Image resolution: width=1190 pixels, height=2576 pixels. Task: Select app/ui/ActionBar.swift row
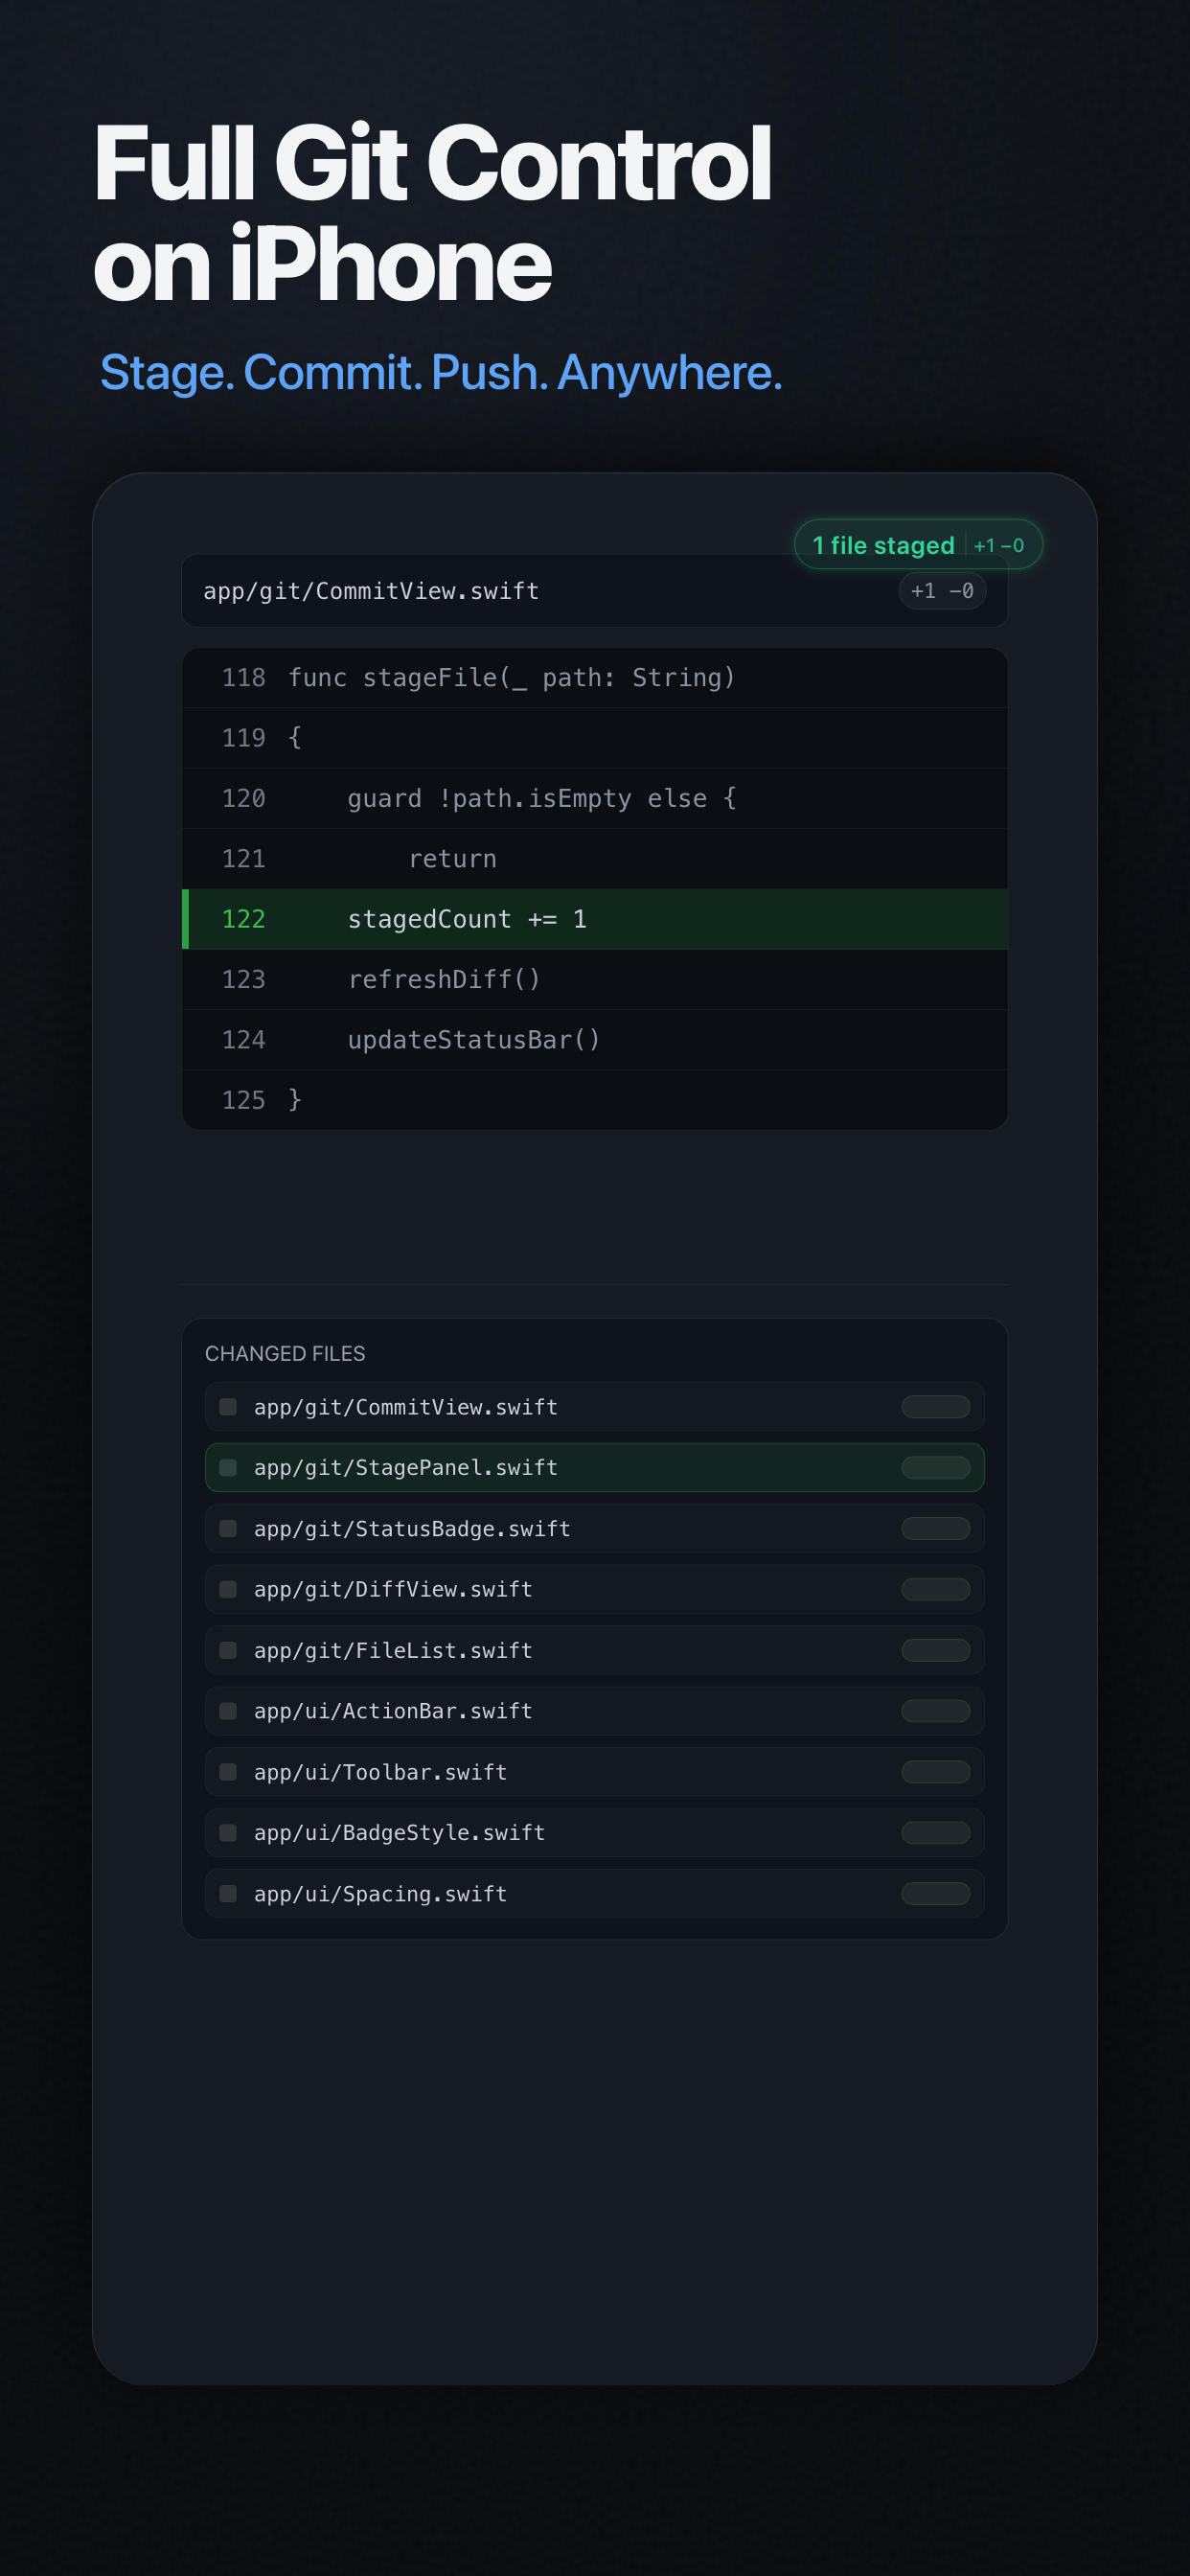[594, 1711]
